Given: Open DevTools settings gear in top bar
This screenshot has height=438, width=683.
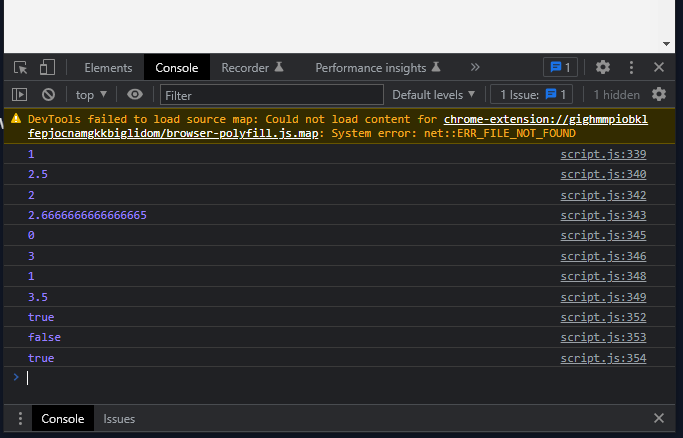Looking at the screenshot, I should (603, 67).
